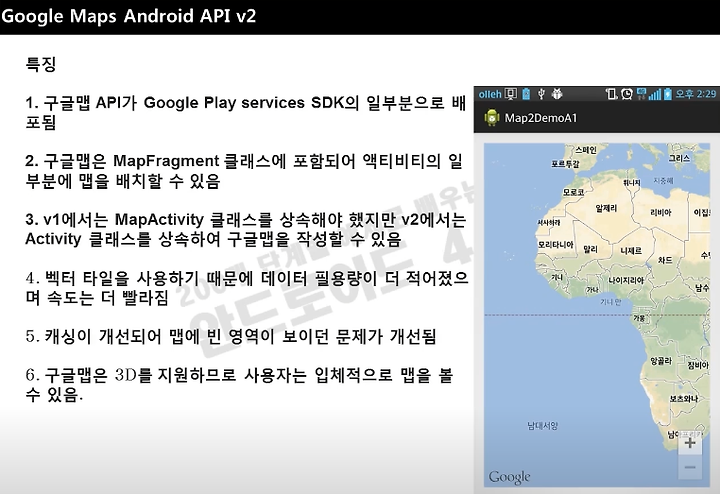Tap the 모리타니아 label on the map

[556, 245]
